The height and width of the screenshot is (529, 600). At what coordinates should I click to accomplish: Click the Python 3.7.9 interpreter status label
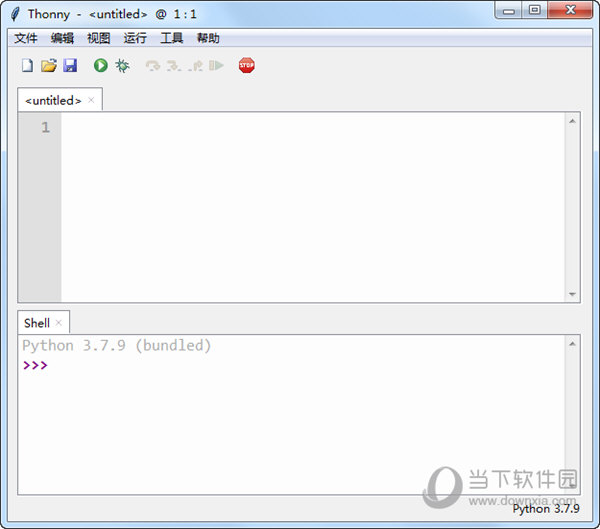pos(546,509)
